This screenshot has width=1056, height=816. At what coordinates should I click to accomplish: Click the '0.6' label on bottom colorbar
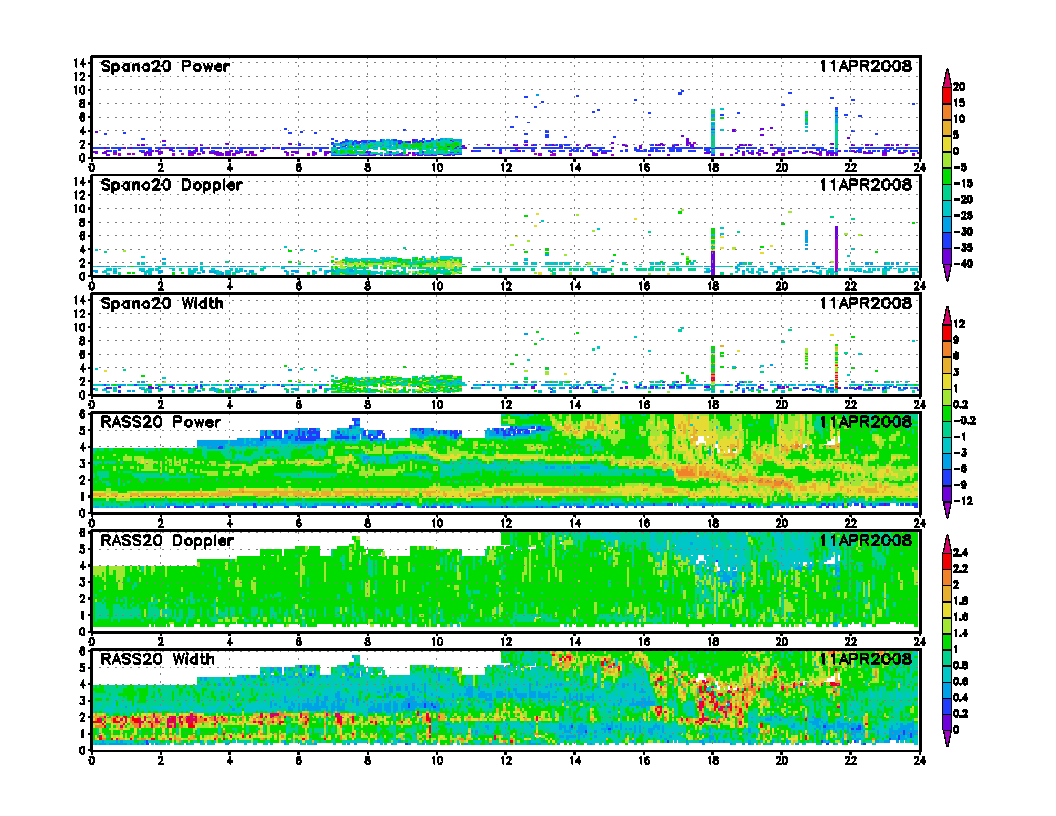coord(960,681)
